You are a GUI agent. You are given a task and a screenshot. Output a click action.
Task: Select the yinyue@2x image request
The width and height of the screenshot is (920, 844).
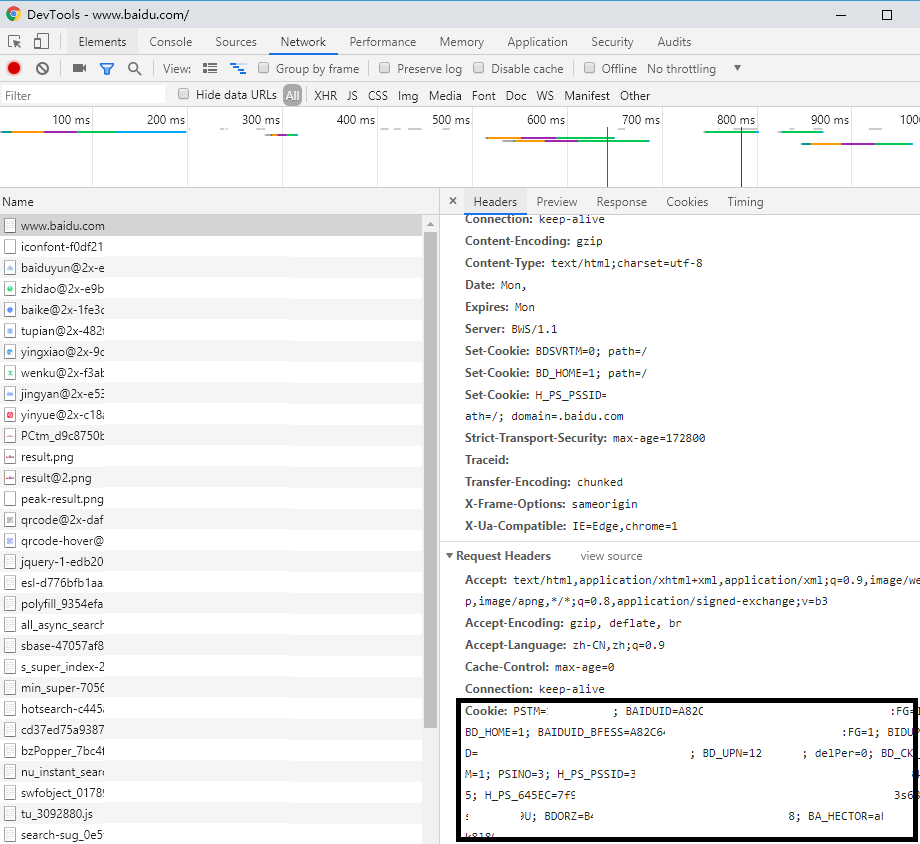pyautogui.click(x=211, y=415)
